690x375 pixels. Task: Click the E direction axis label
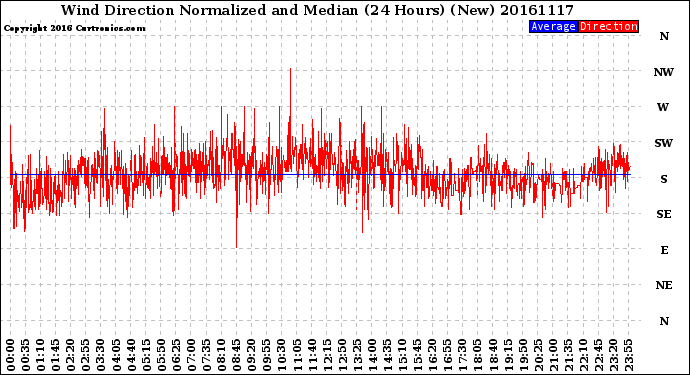[664, 250]
